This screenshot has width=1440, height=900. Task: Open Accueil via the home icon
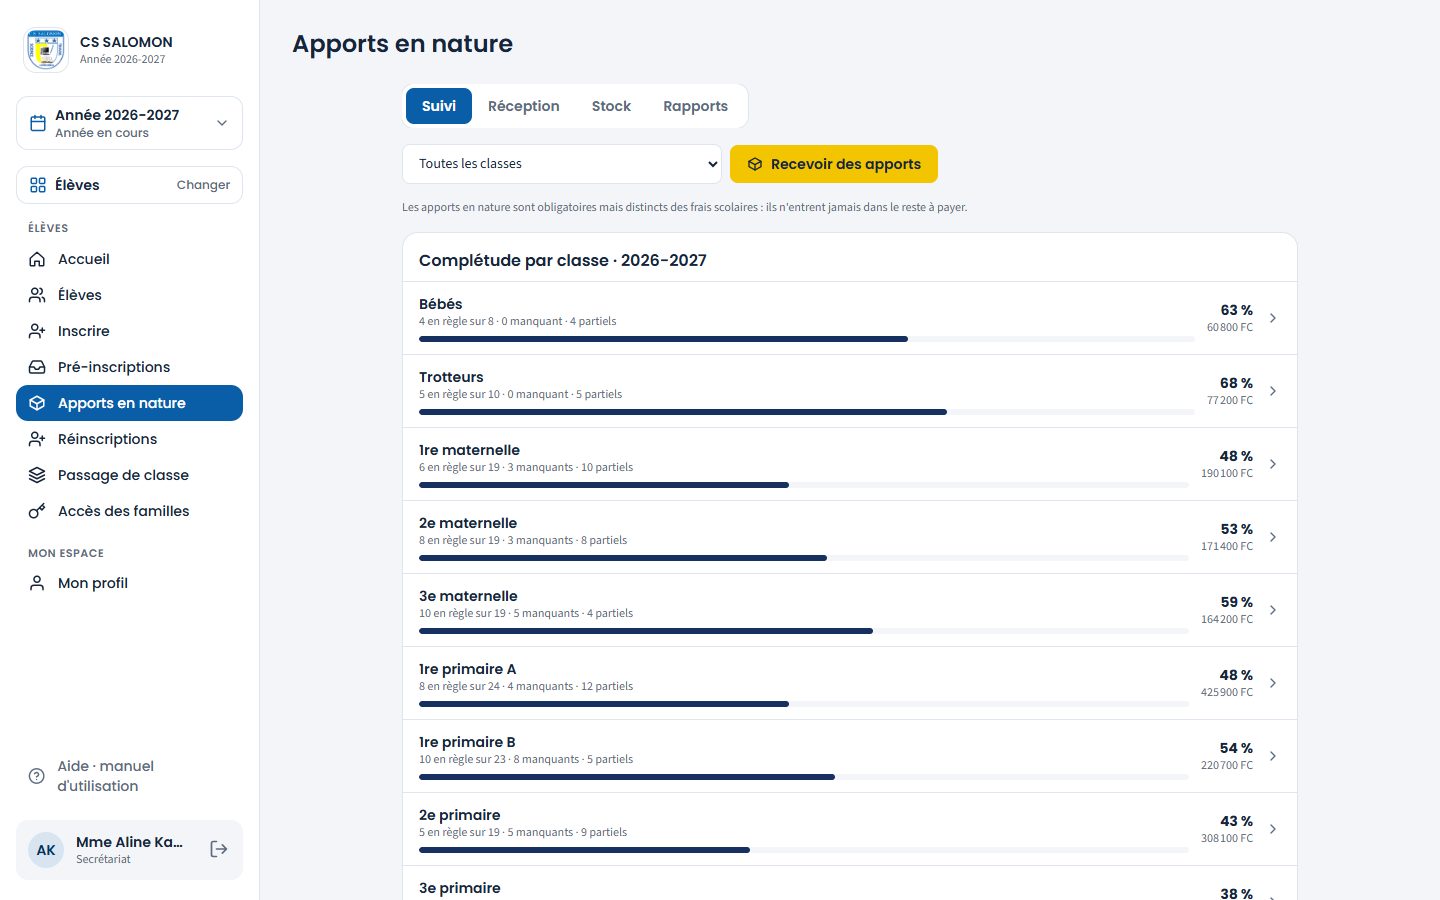pos(37,259)
